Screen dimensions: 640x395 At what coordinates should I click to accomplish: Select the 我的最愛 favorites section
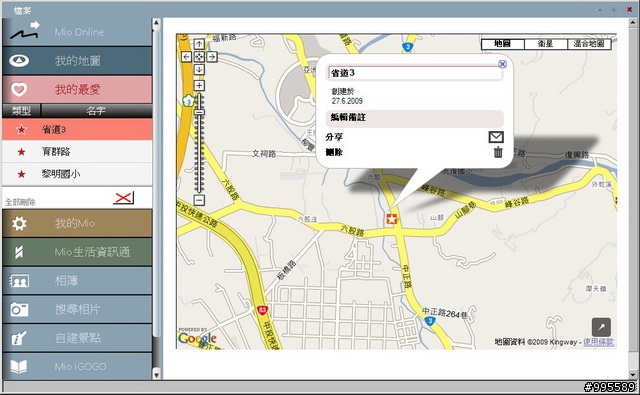click(77, 89)
